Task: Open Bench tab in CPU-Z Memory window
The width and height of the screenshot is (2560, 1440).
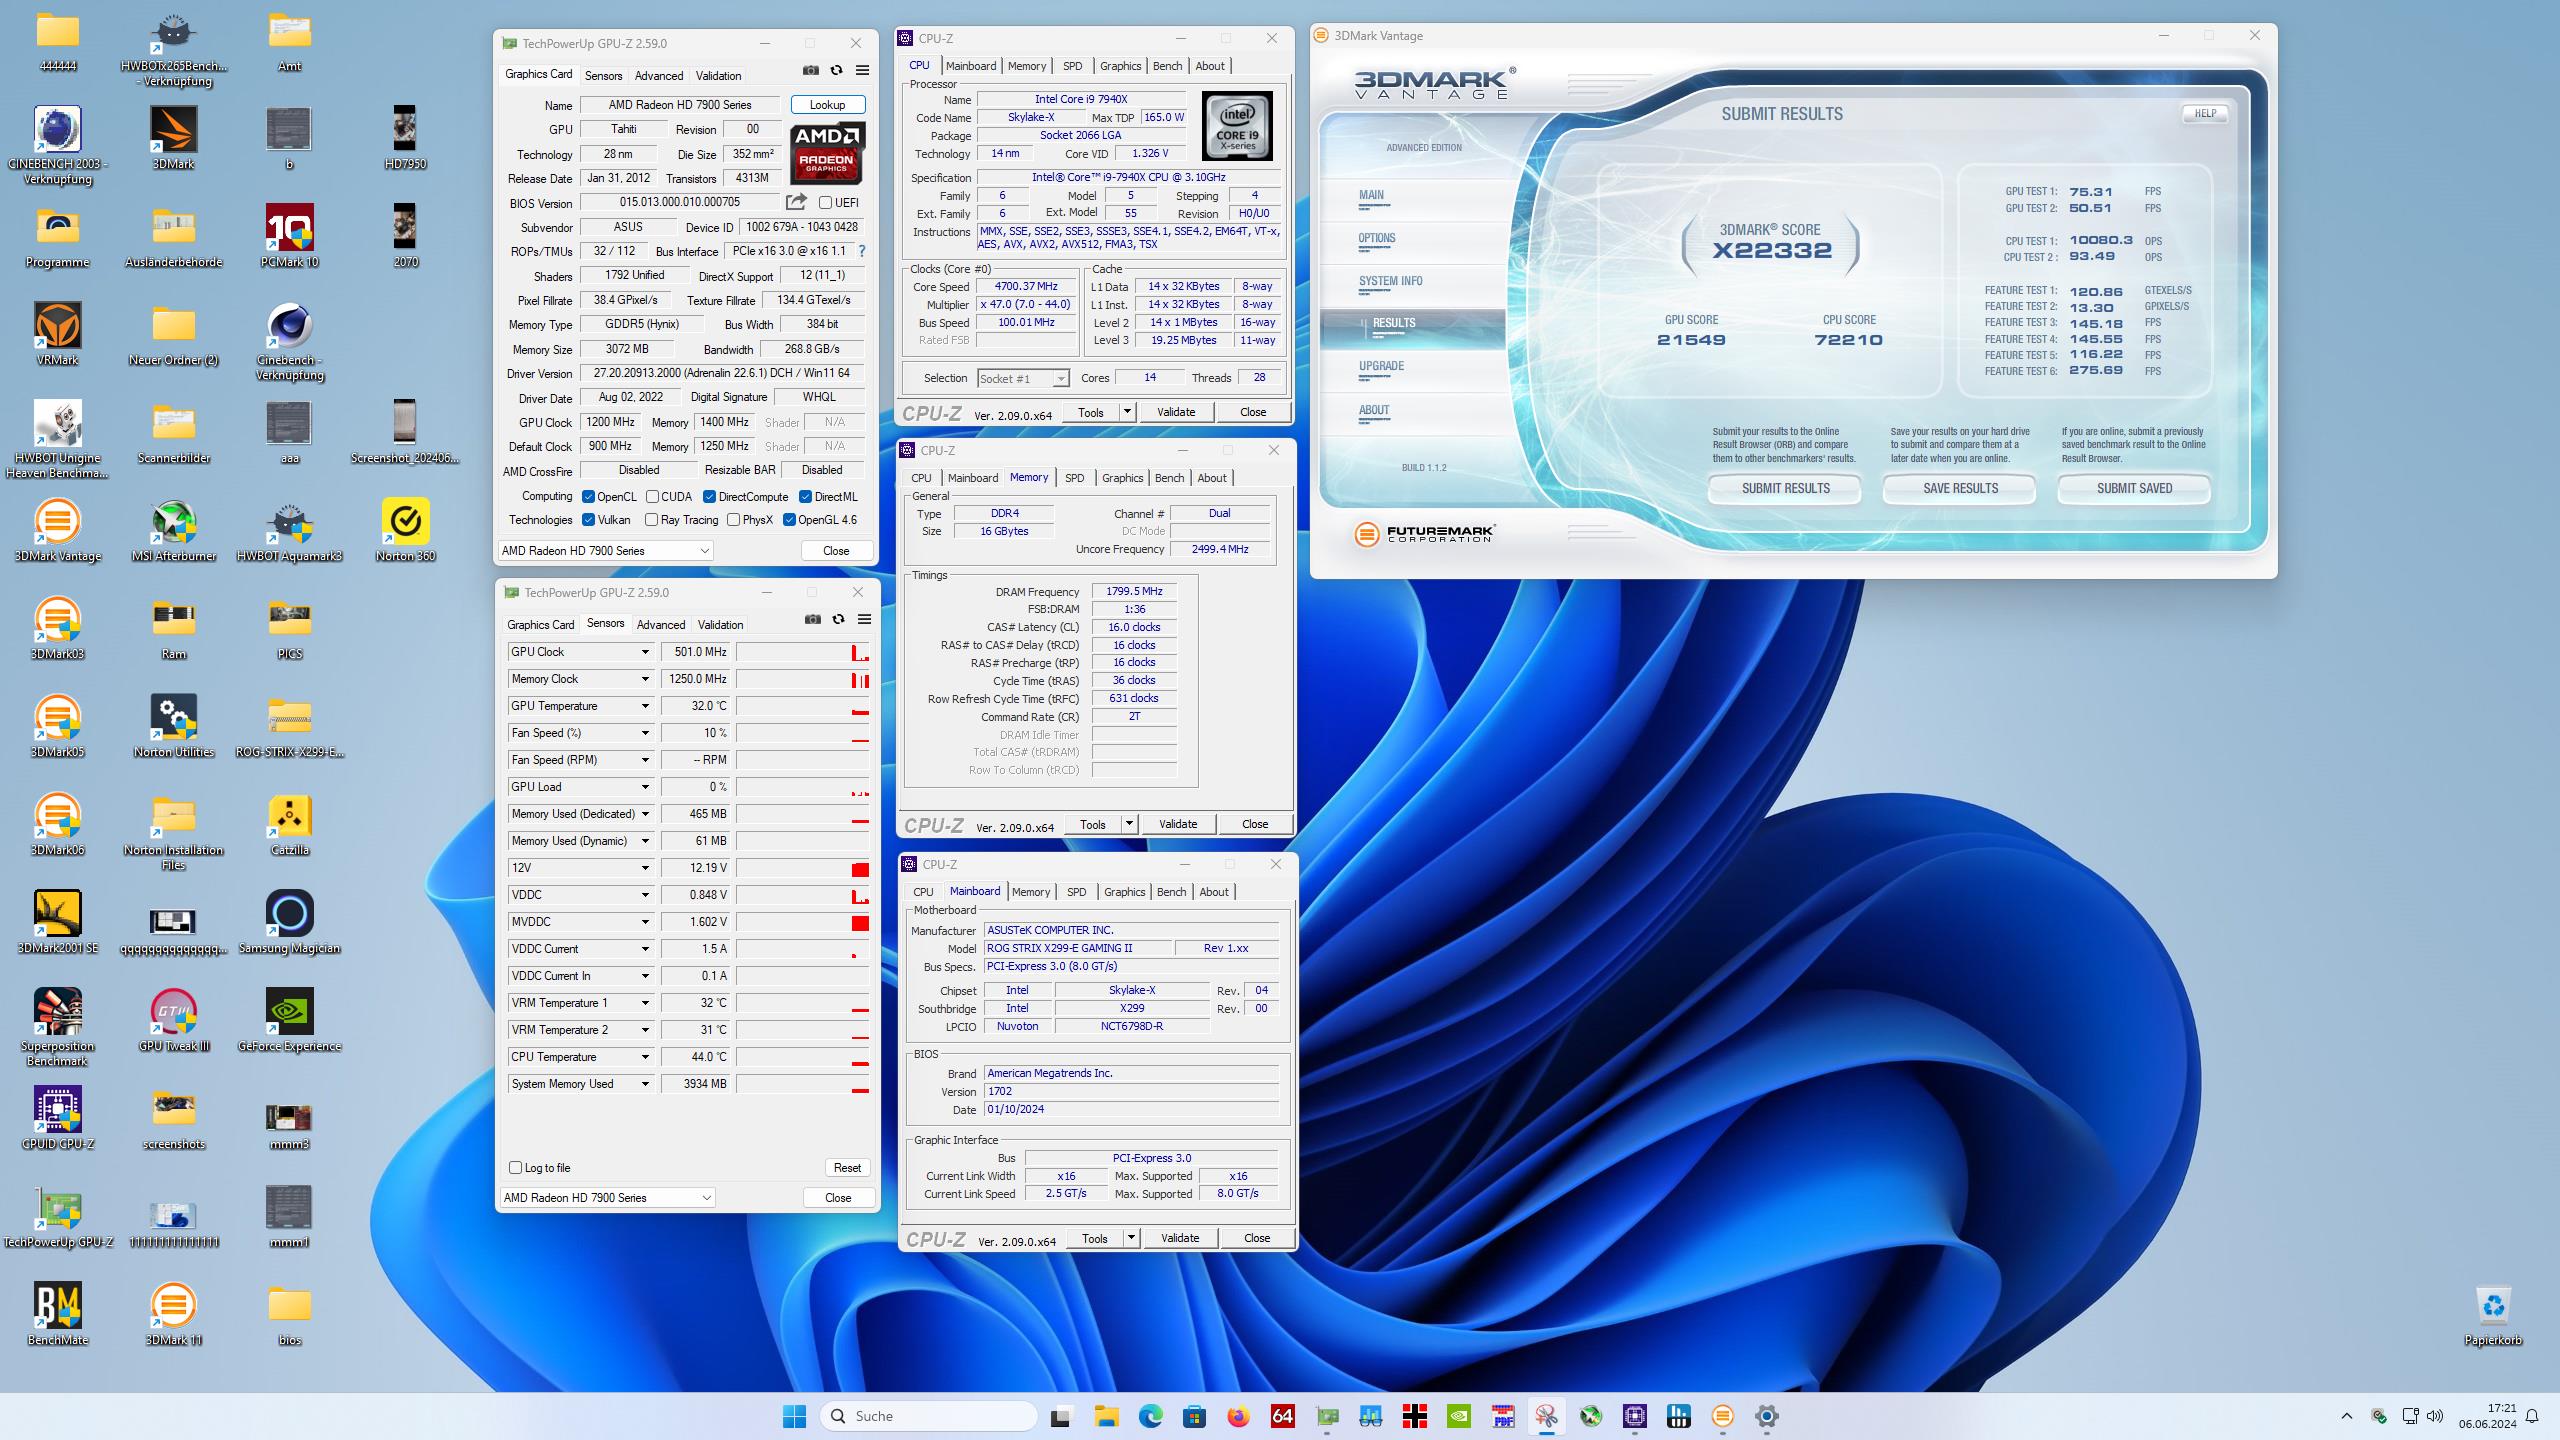Action: [x=1169, y=478]
